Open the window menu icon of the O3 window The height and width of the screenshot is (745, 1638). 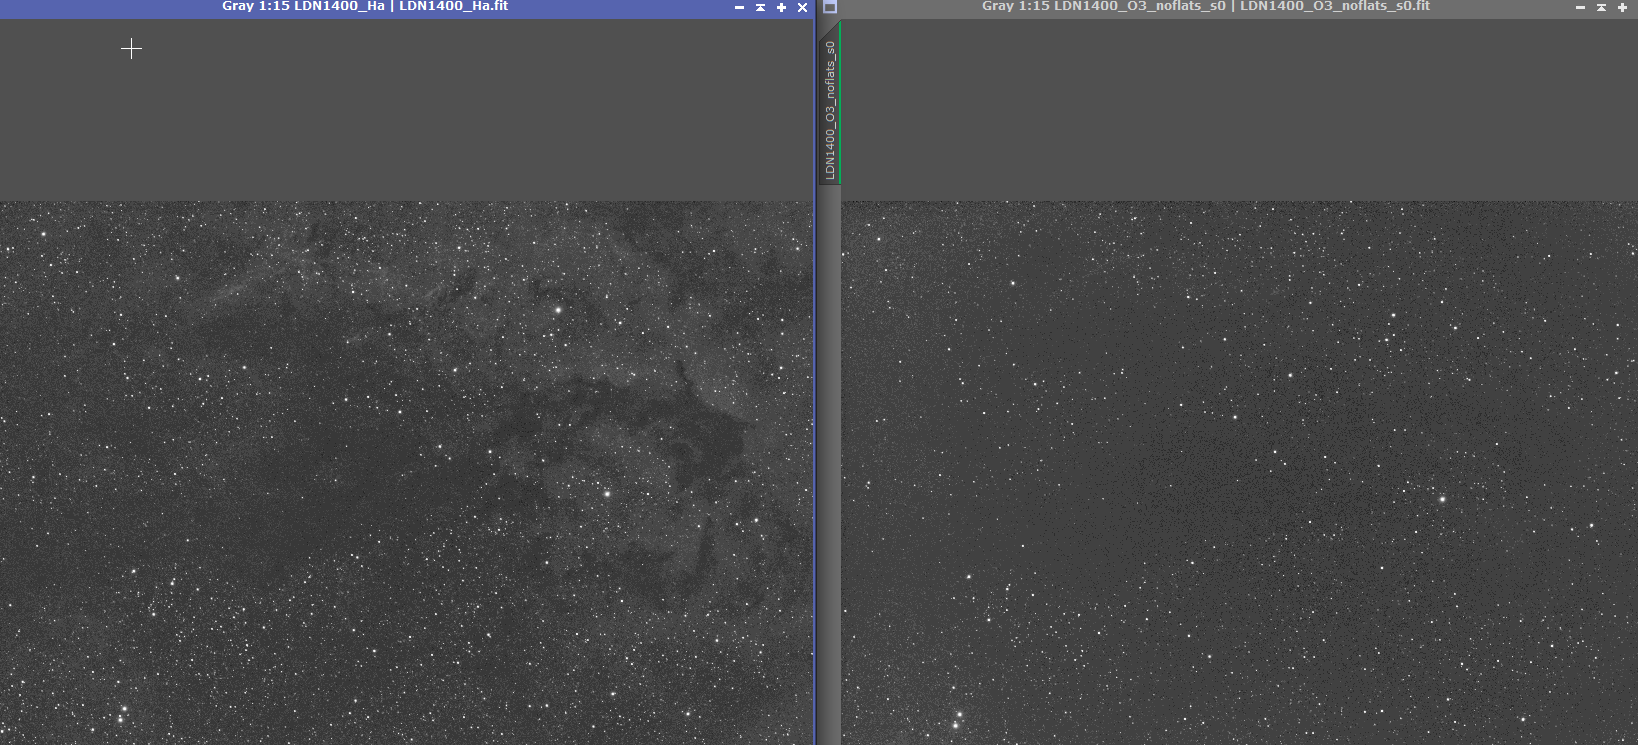(x=830, y=7)
